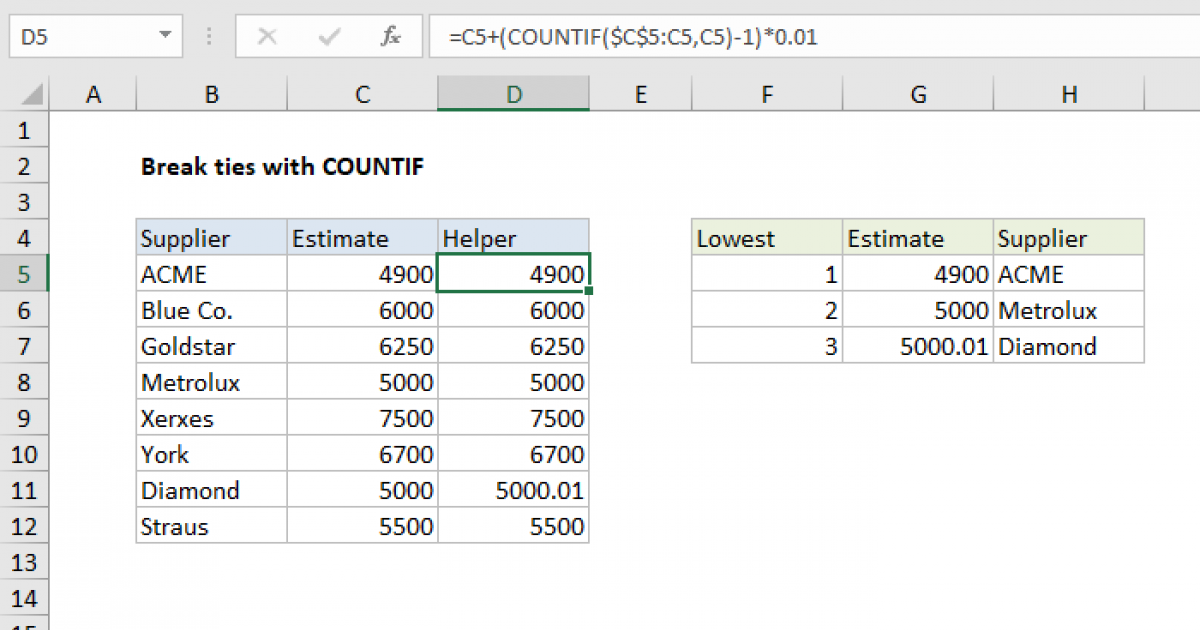Image resolution: width=1200 pixels, height=630 pixels.
Task: Click the fill handle on cell D5
Action: (590, 291)
